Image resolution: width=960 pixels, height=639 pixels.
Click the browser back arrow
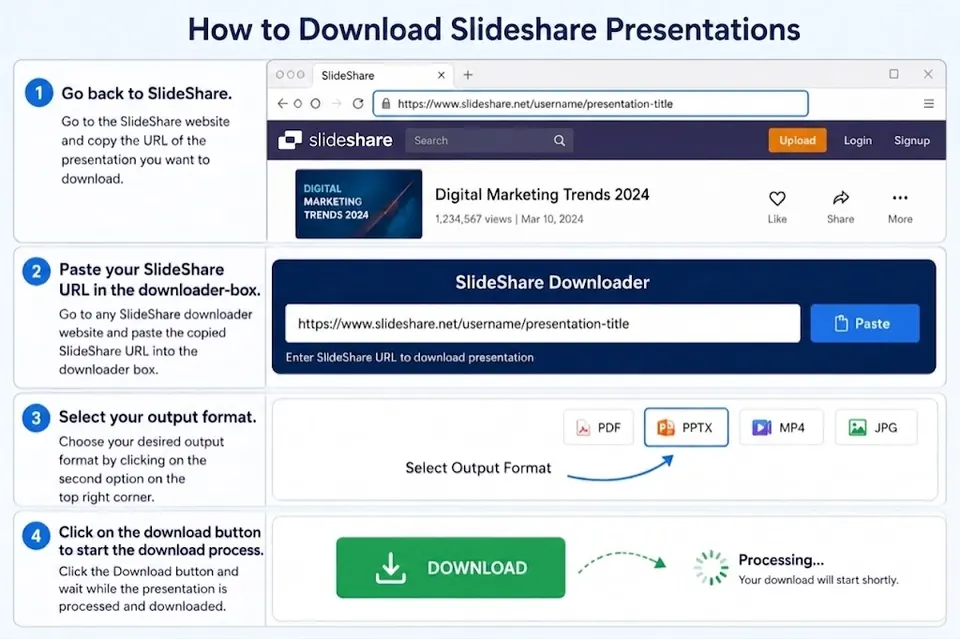pyautogui.click(x=282, y=103)
